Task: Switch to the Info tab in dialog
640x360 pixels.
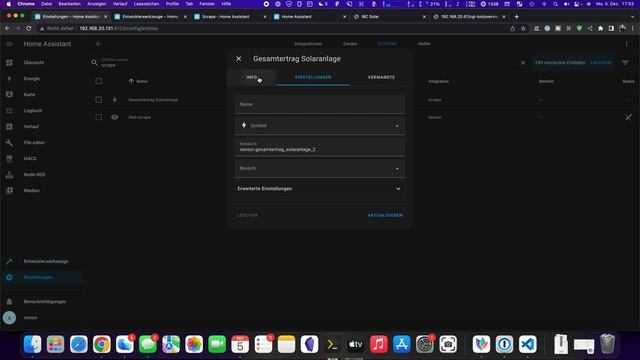Action: [x=252, y=77]
